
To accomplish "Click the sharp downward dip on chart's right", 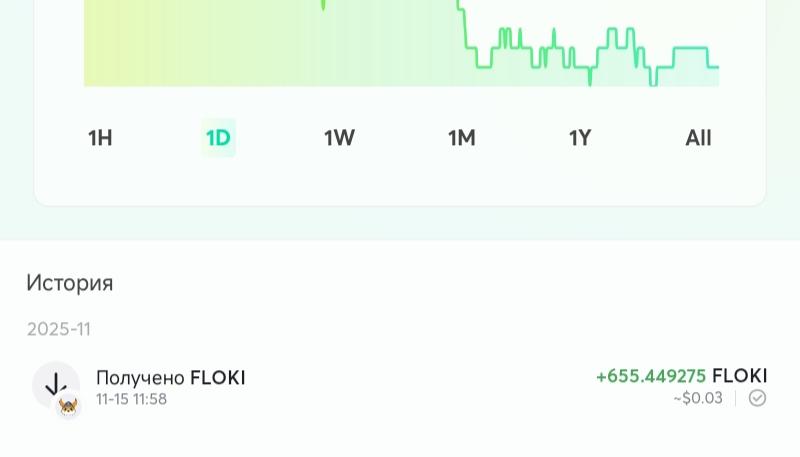I will coord(590,80).
